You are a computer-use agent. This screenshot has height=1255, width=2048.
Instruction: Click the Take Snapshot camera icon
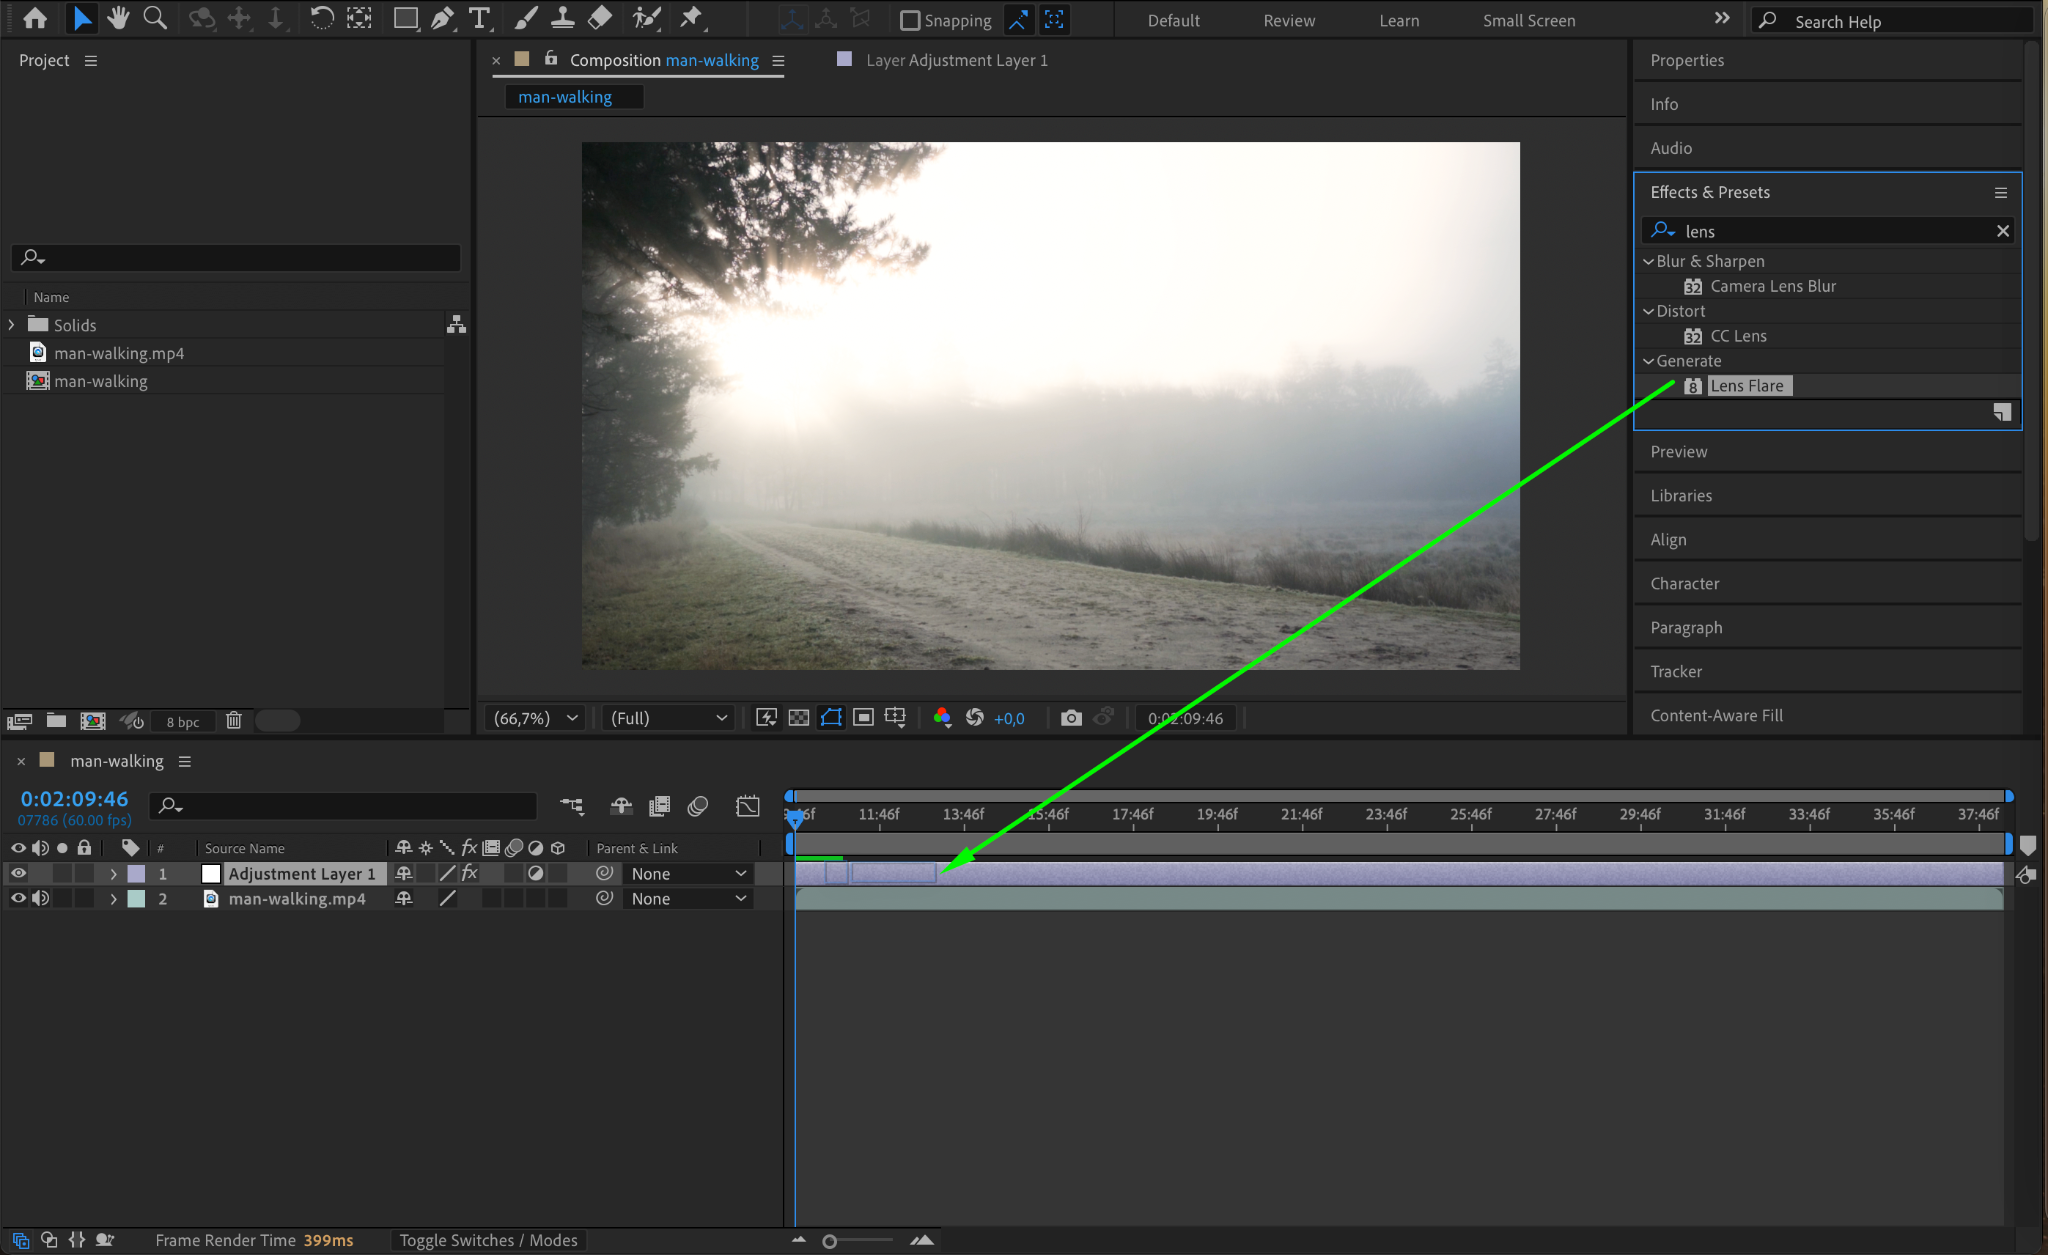(1071, 718)
